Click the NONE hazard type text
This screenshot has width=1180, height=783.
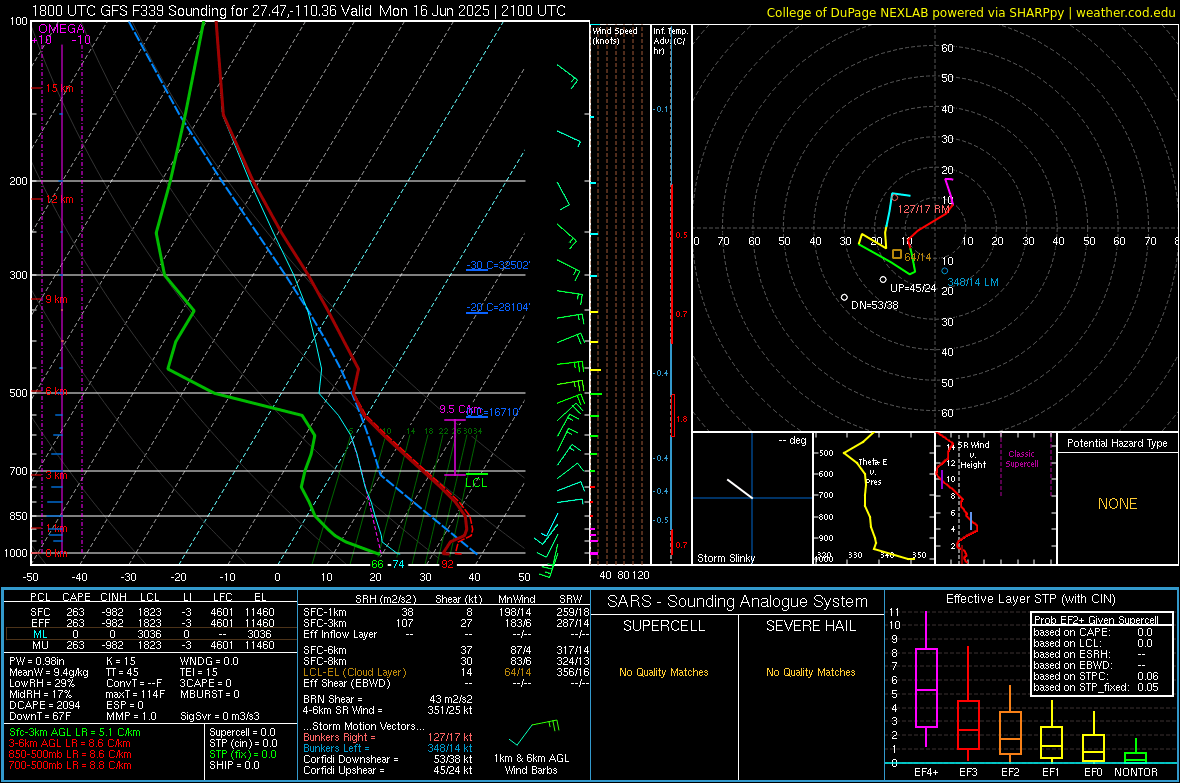pyautogui.click(x=1118, y=504)
